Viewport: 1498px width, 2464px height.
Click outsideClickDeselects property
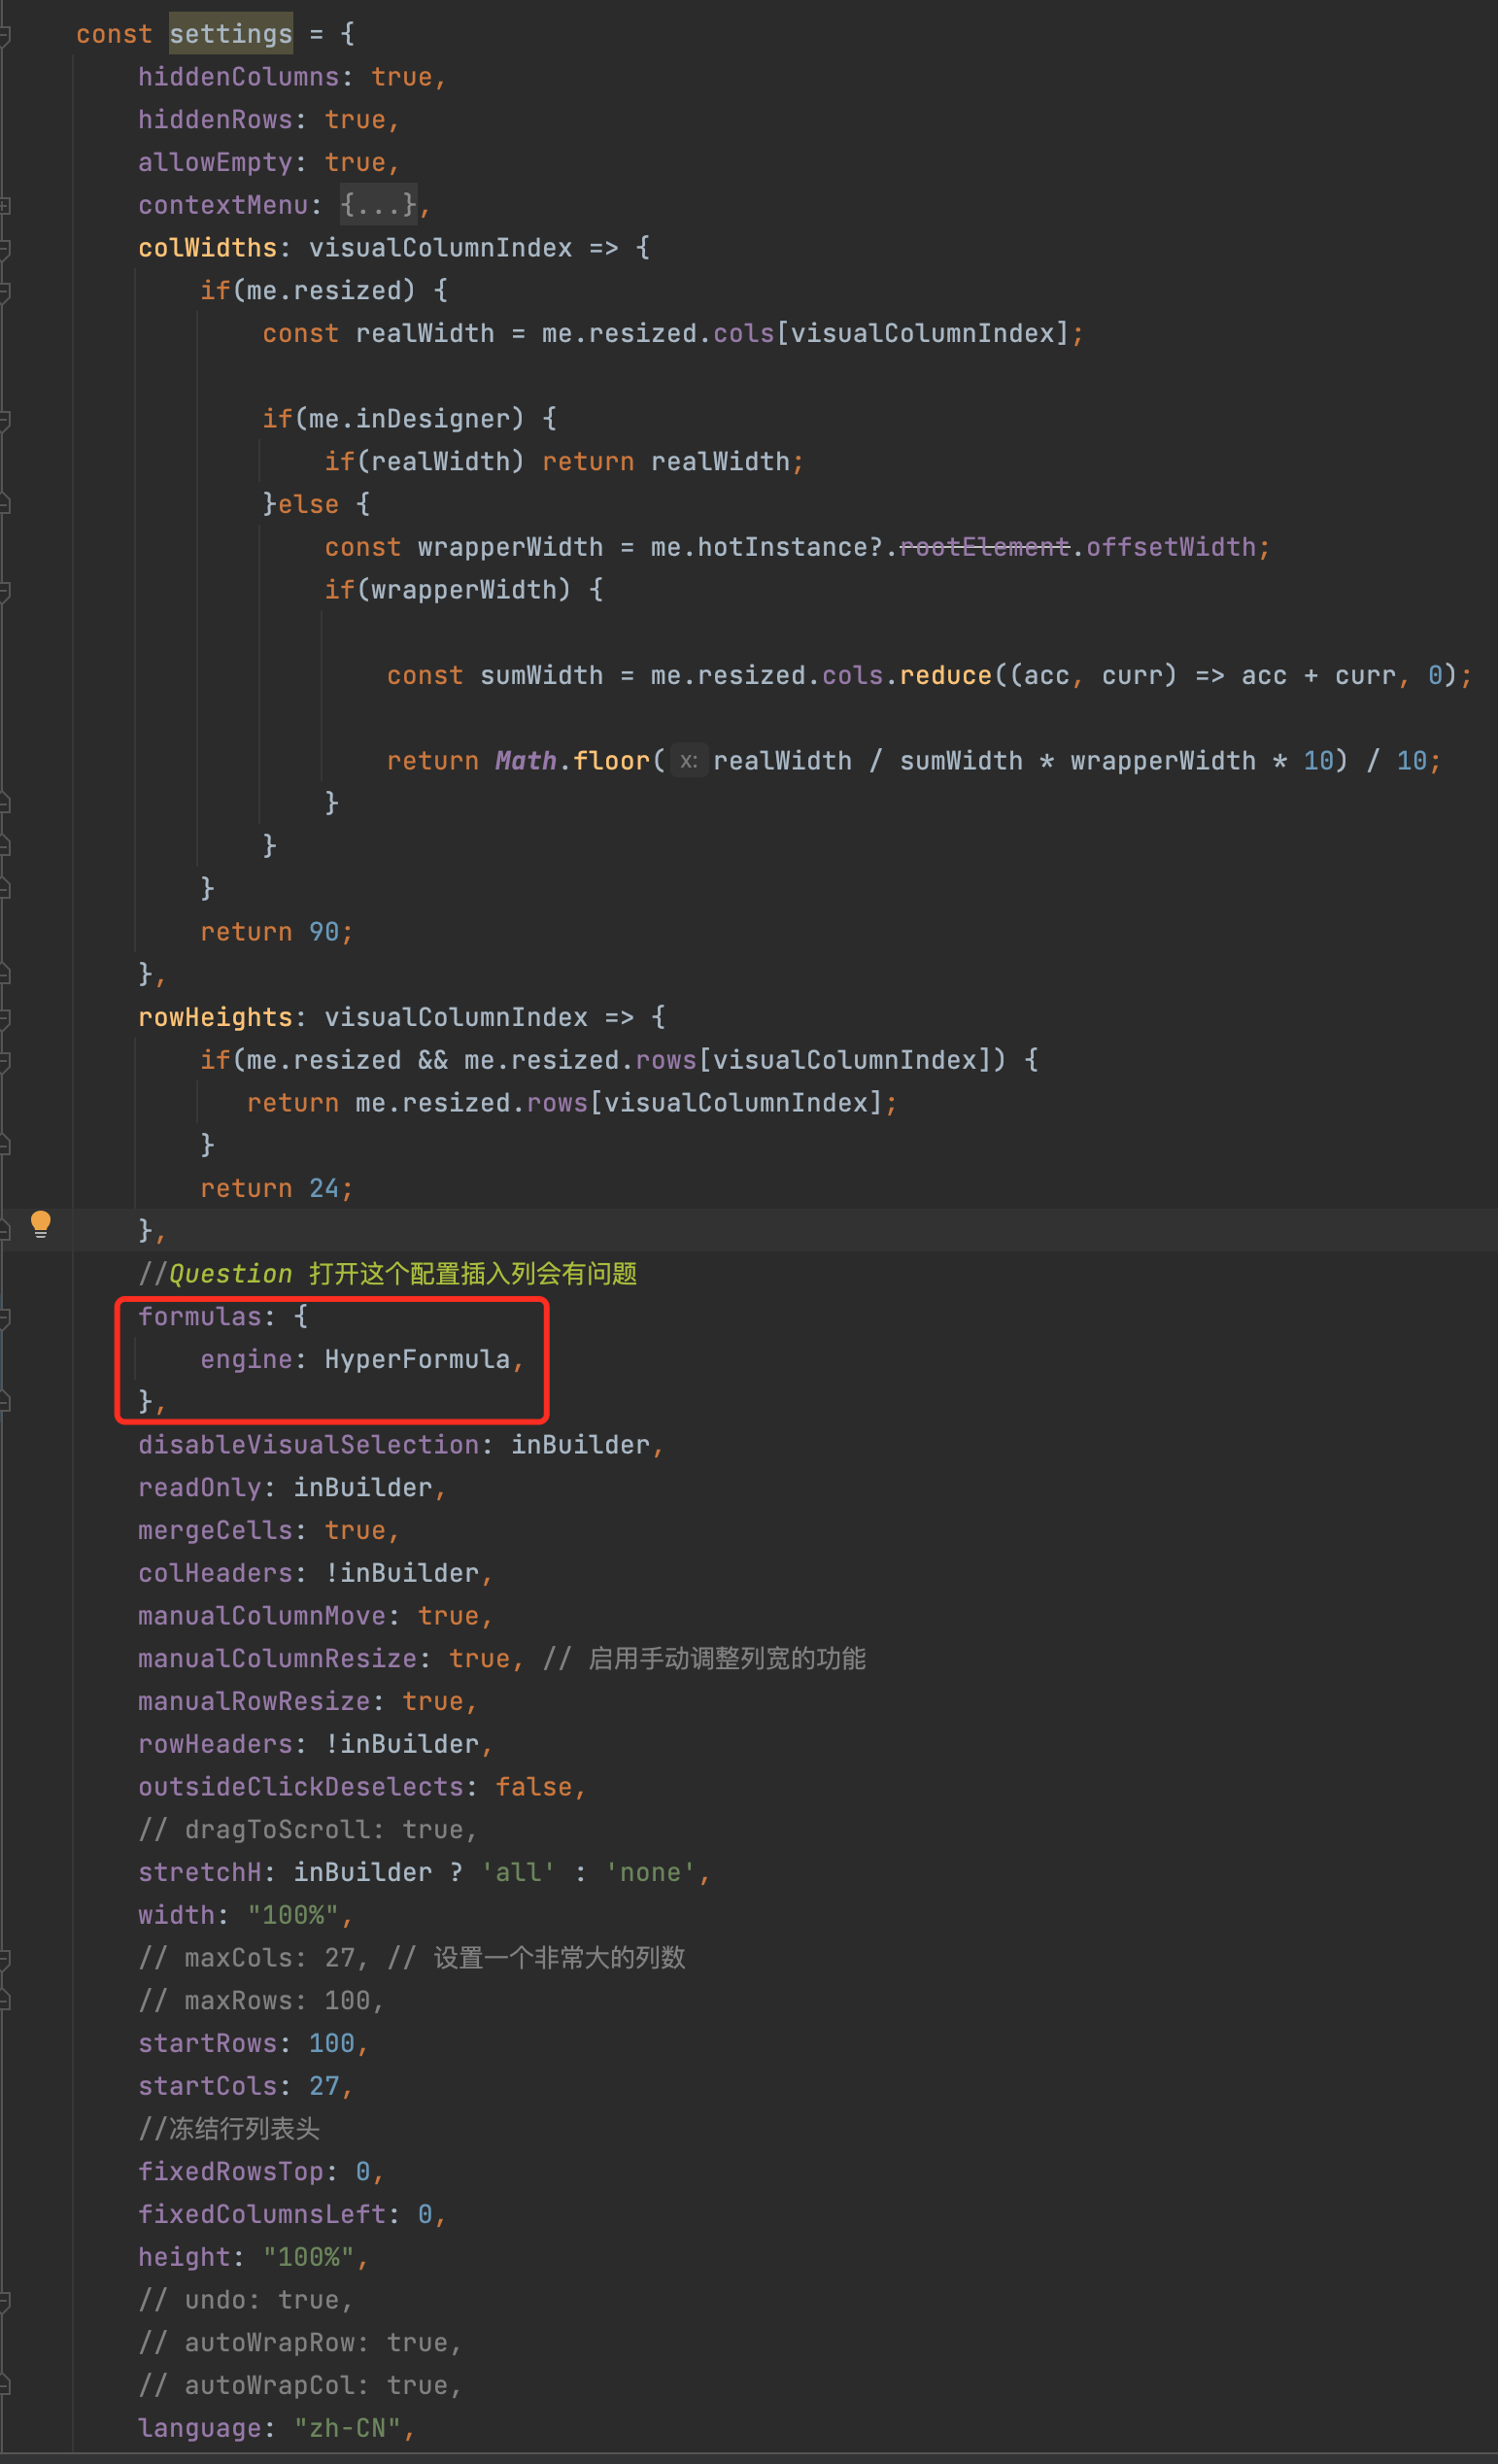point(301,1787)
